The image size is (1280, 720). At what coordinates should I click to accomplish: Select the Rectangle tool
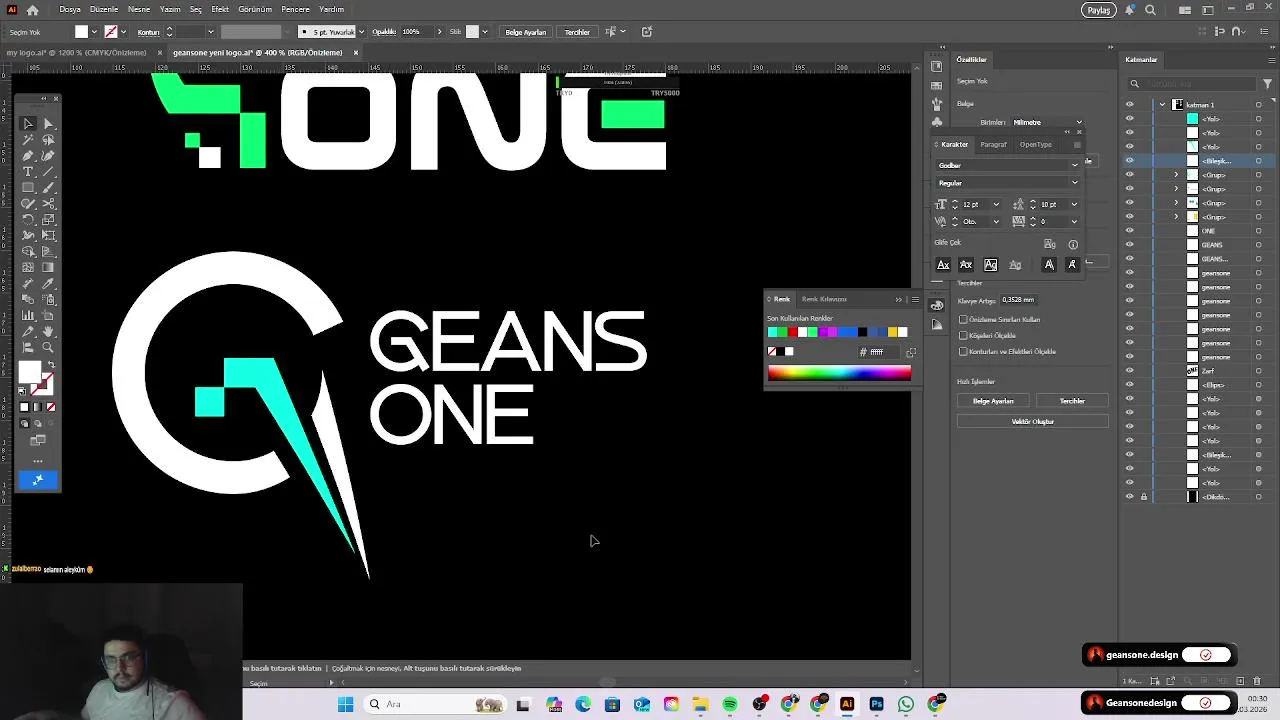click(28, 188)
